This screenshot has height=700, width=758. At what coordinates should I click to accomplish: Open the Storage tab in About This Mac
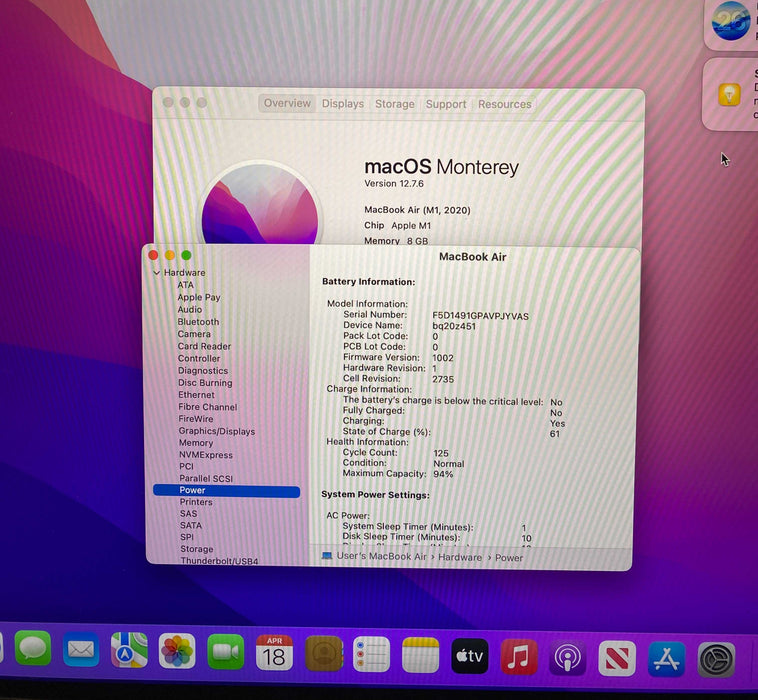click(x=394, y=104)
